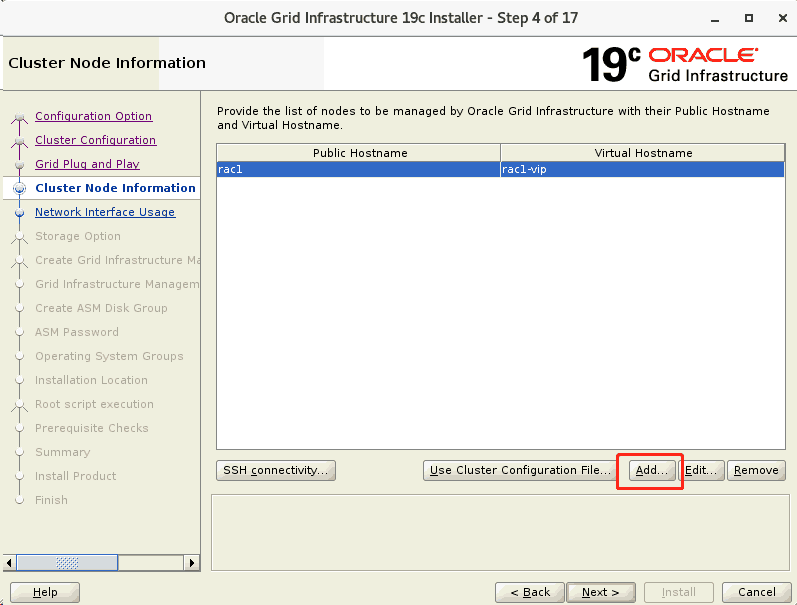Click the Summary step label
The width and height of the screenshot is (797, 605).
point(63,452)
